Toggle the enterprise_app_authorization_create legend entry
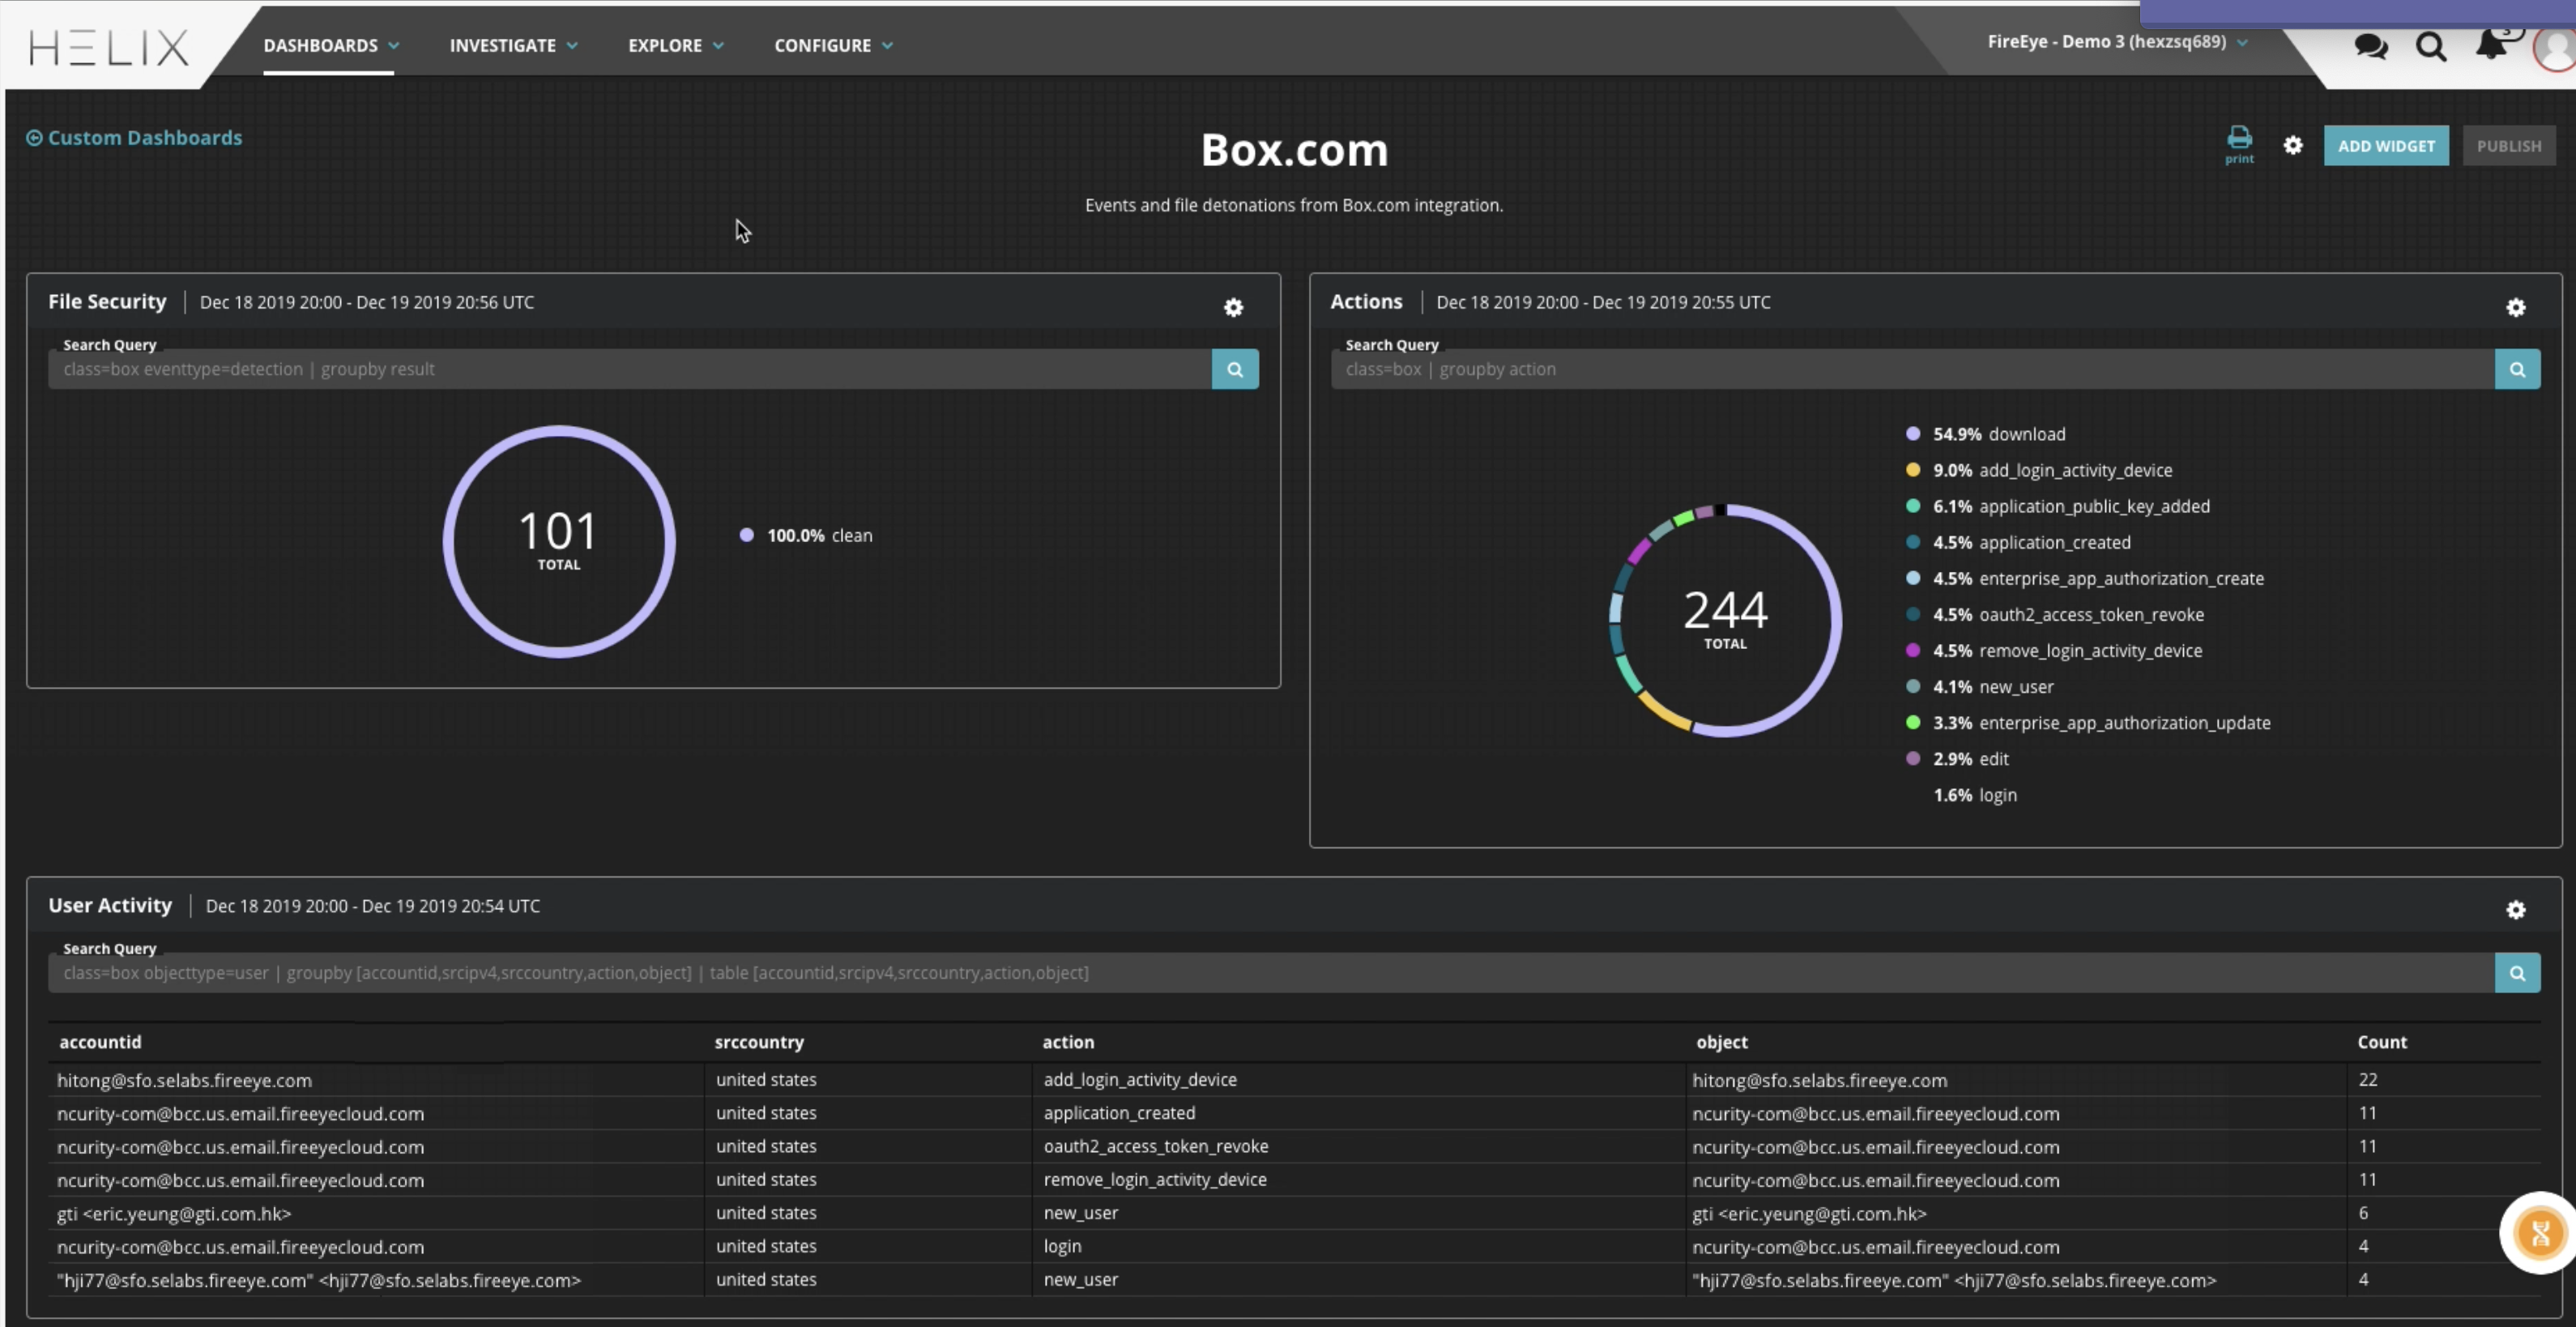The image size is (2576, 1327). (x=2085, y=578)
